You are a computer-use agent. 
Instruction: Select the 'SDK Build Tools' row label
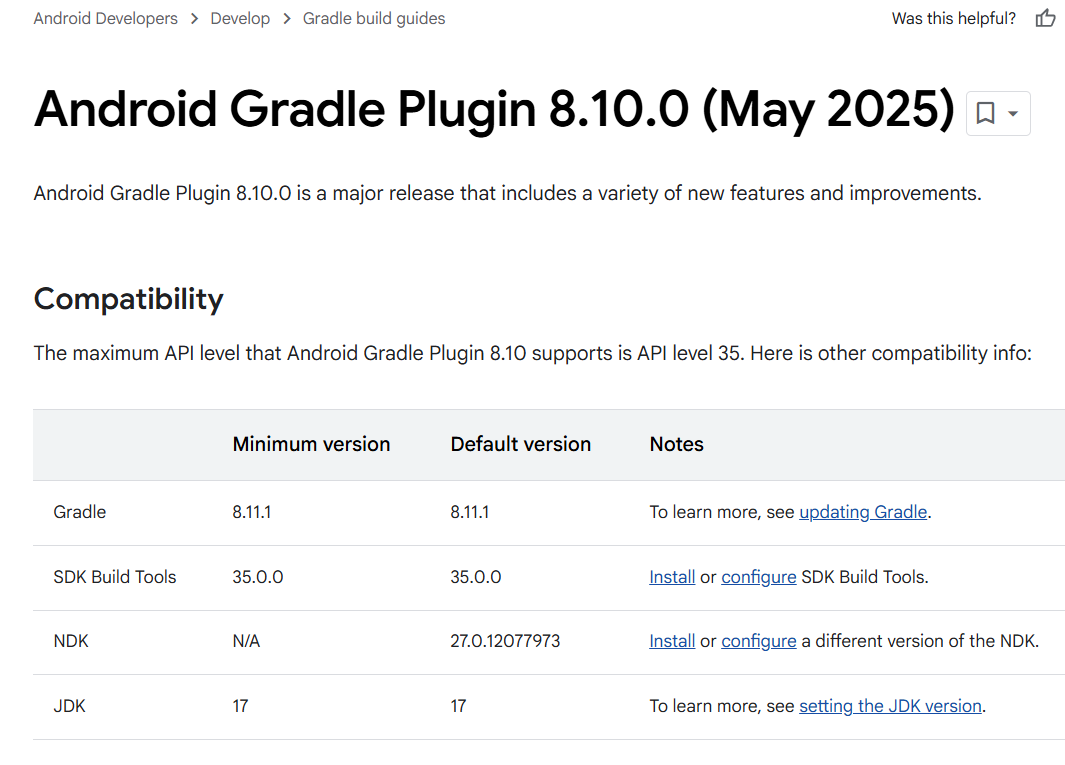(x=115, y=577)
